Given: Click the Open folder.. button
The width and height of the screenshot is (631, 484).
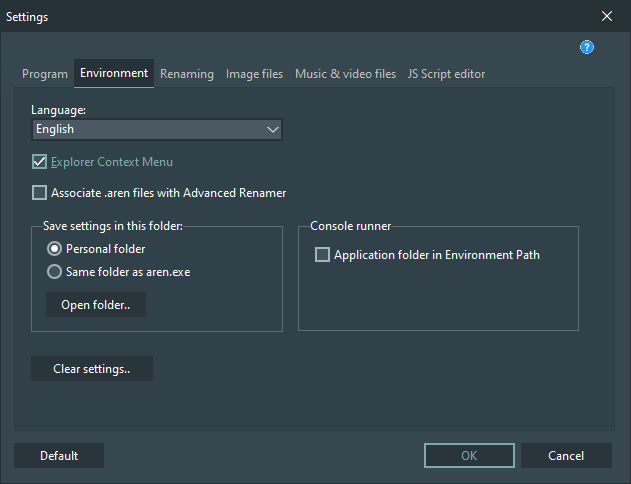Looking at the screenshot, I should (96, 305).
